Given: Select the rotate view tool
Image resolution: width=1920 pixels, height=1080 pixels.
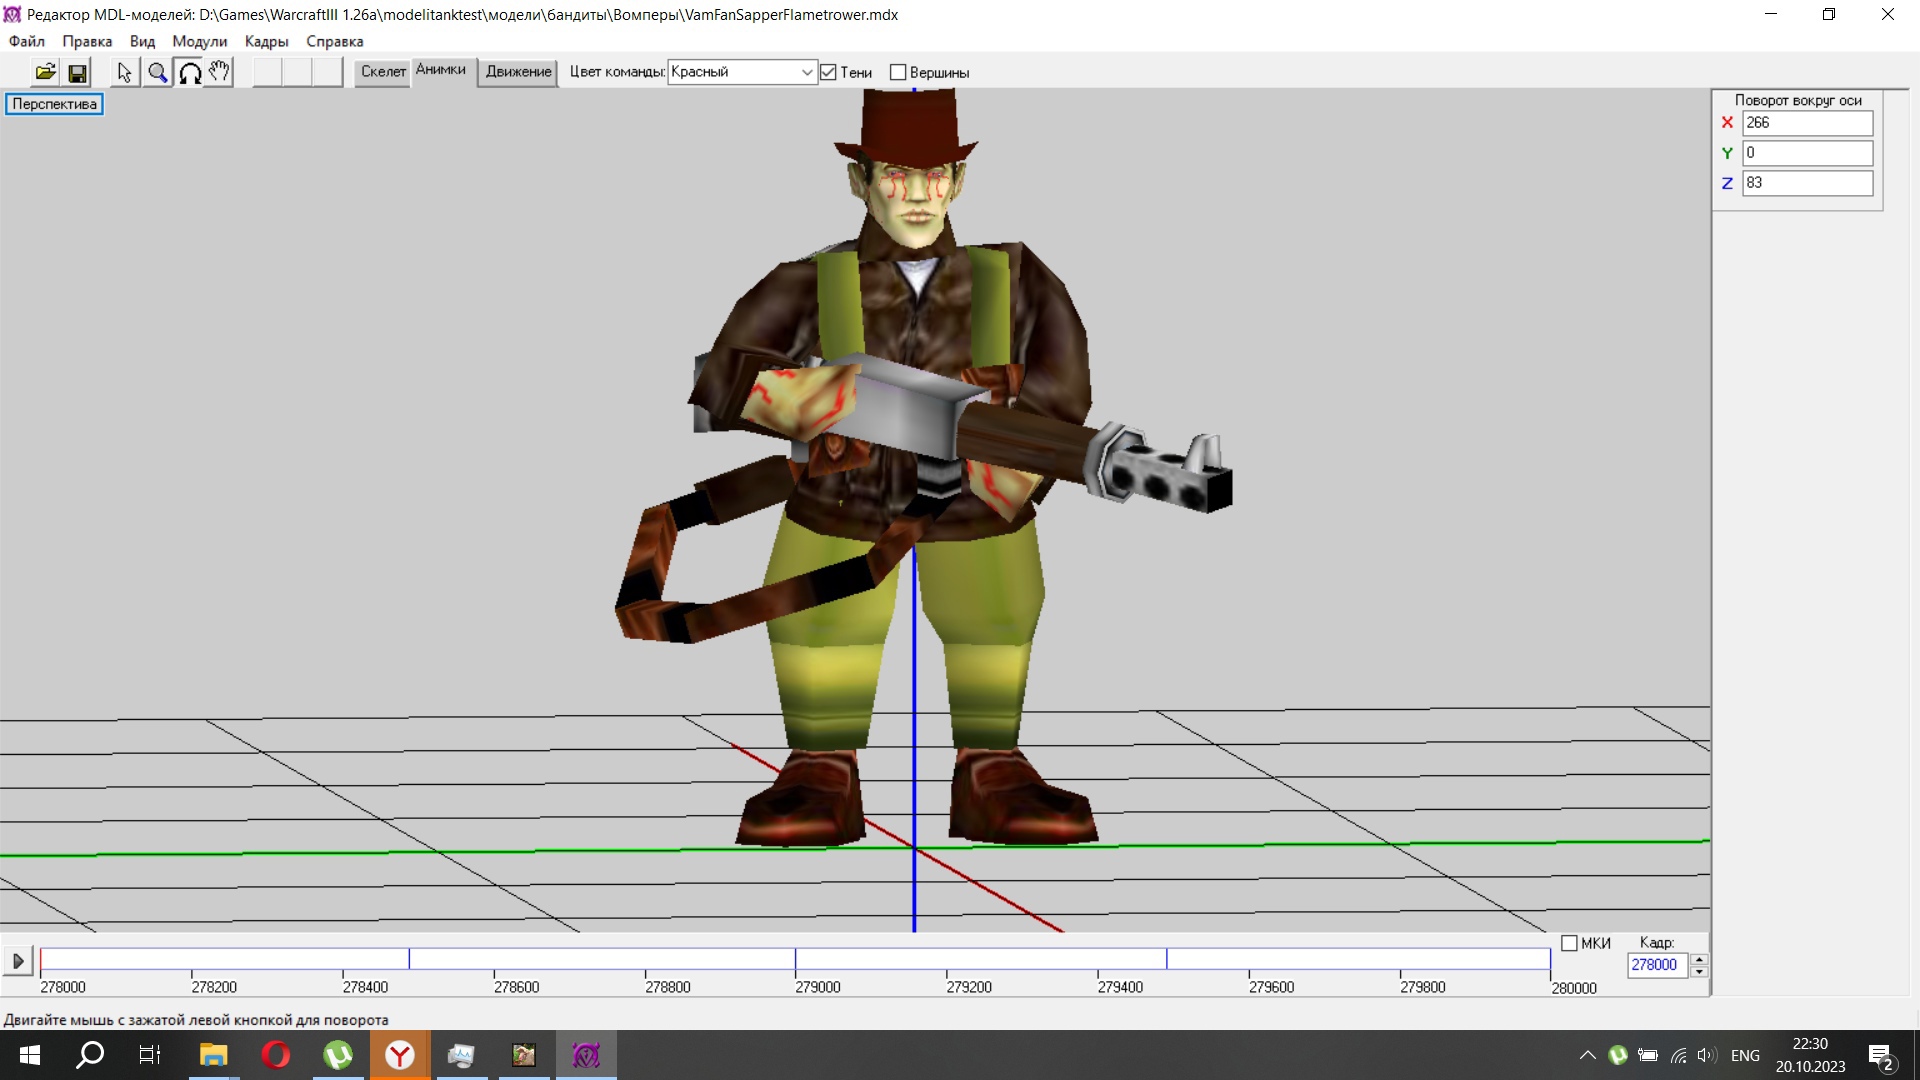Looking at the screenshot, I should click(x=189, y=72).
